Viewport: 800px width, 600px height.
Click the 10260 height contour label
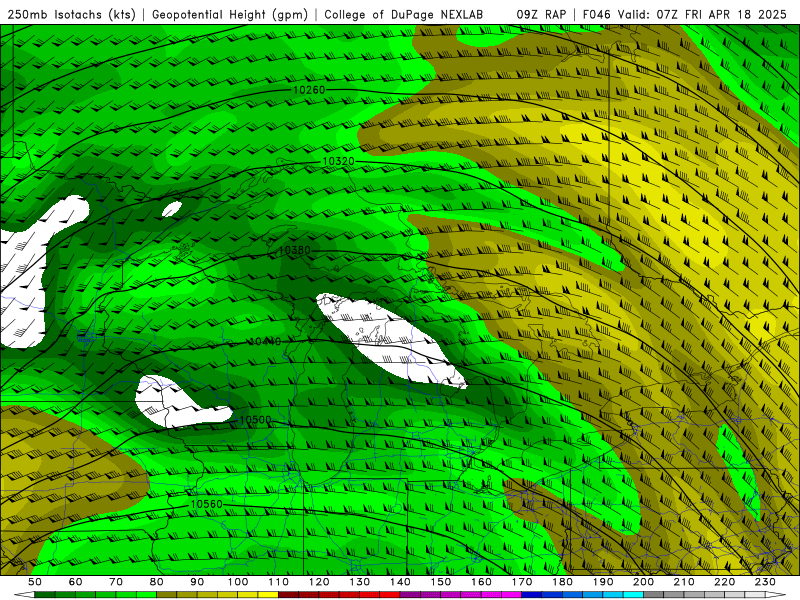[x=309, y=90]
